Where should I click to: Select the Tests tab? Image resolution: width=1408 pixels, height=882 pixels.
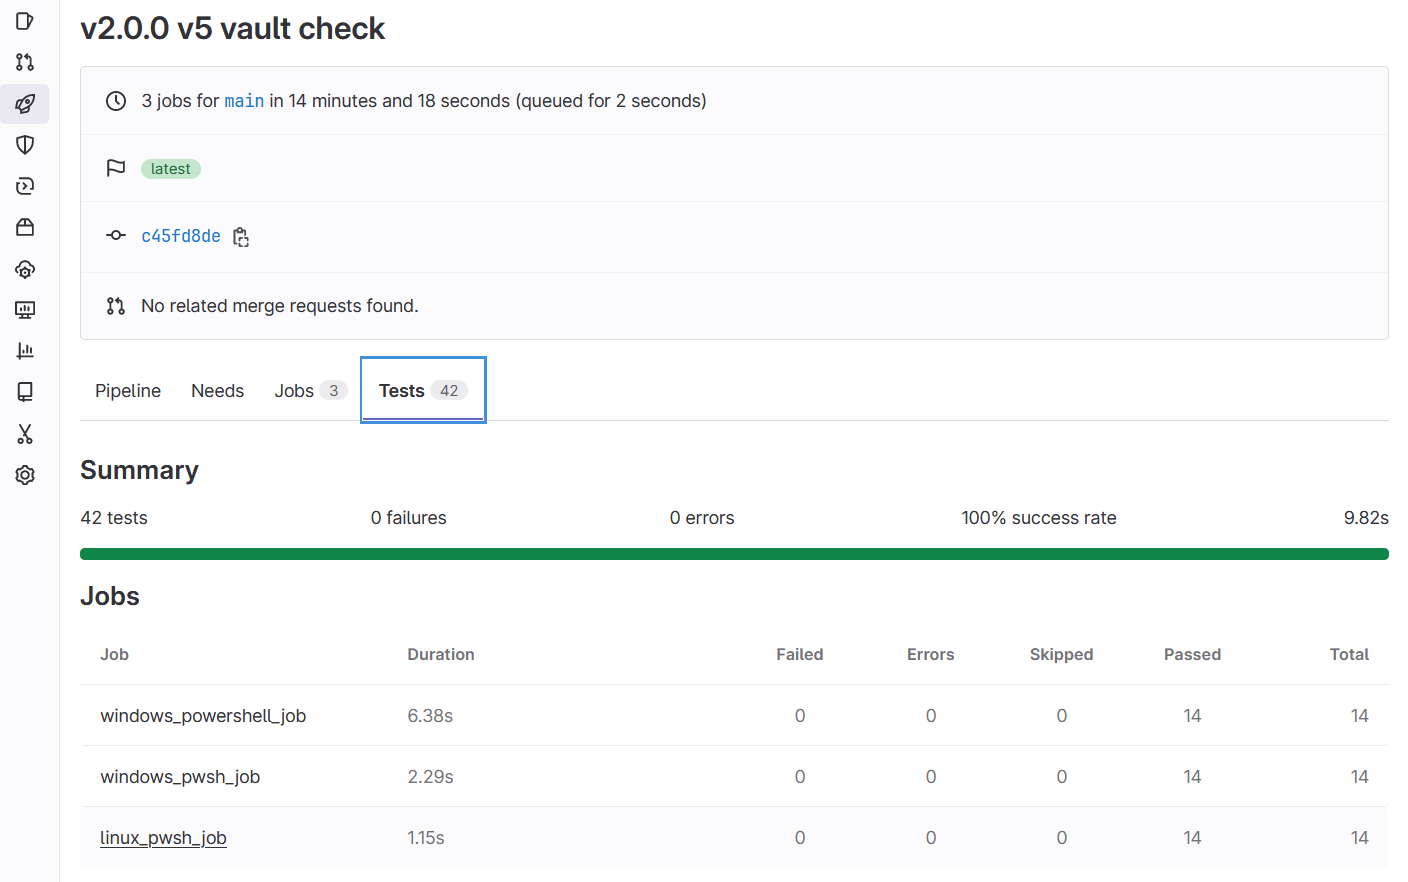[x=423, y=391]
